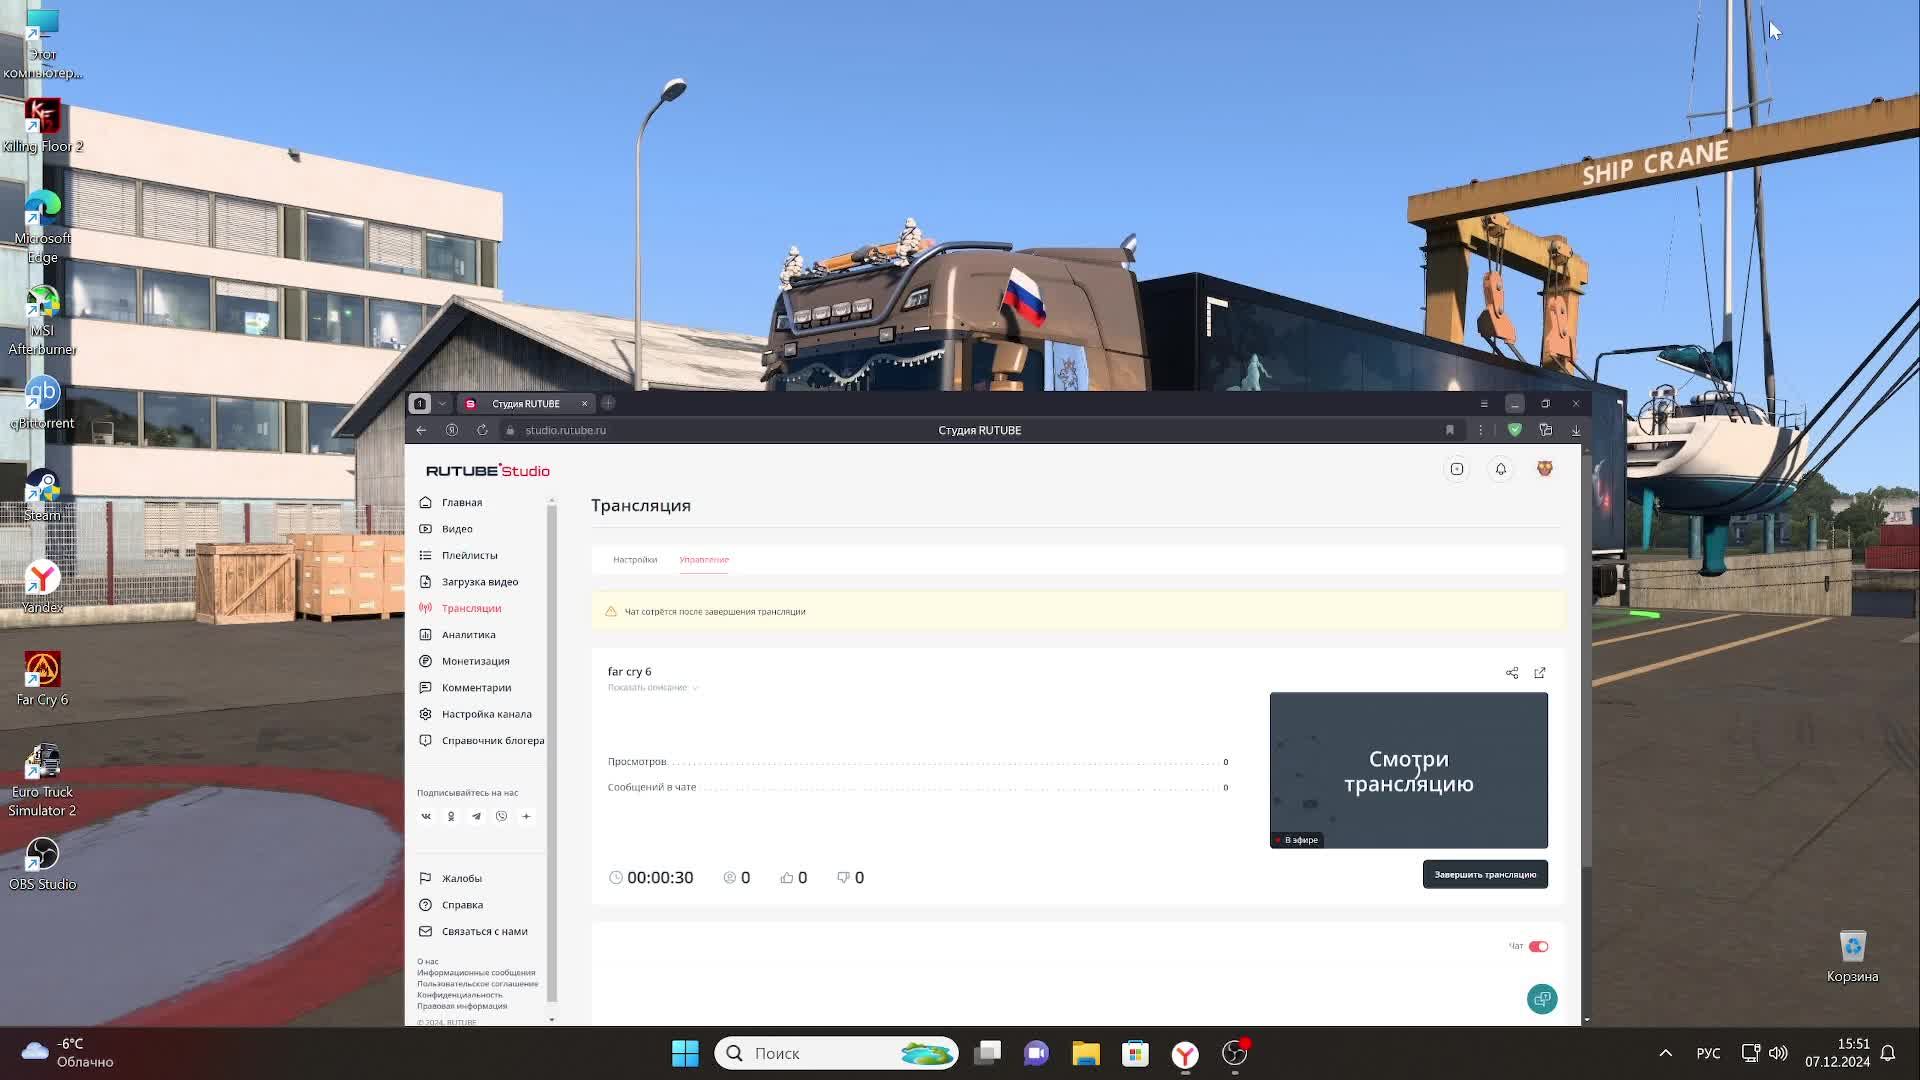Click the teal chat support bubble
1920x1080 pixels.
[1542, 999]
